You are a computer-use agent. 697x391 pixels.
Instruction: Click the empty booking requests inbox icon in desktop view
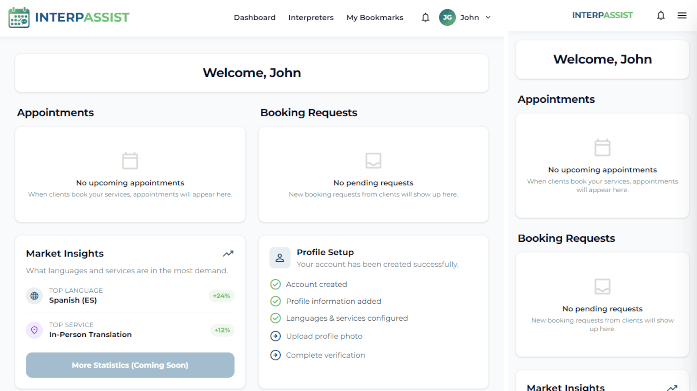click(x=373, y=160)
